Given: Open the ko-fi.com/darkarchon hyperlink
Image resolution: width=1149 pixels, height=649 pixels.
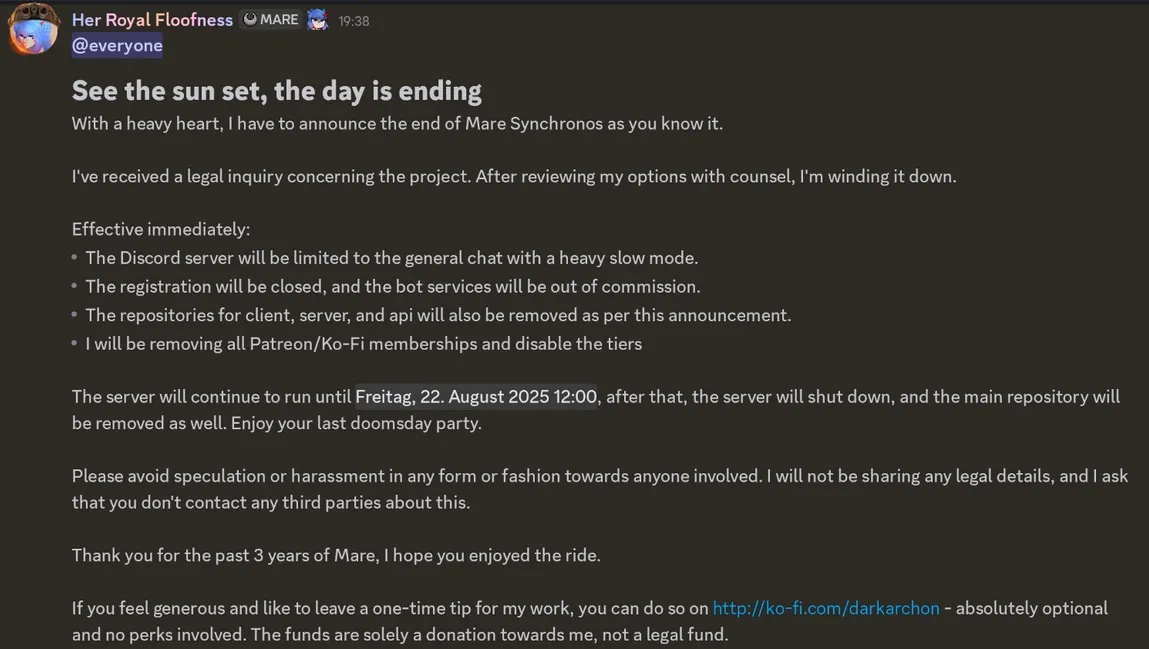Looking at the screenshot, I should pos(824,607).
